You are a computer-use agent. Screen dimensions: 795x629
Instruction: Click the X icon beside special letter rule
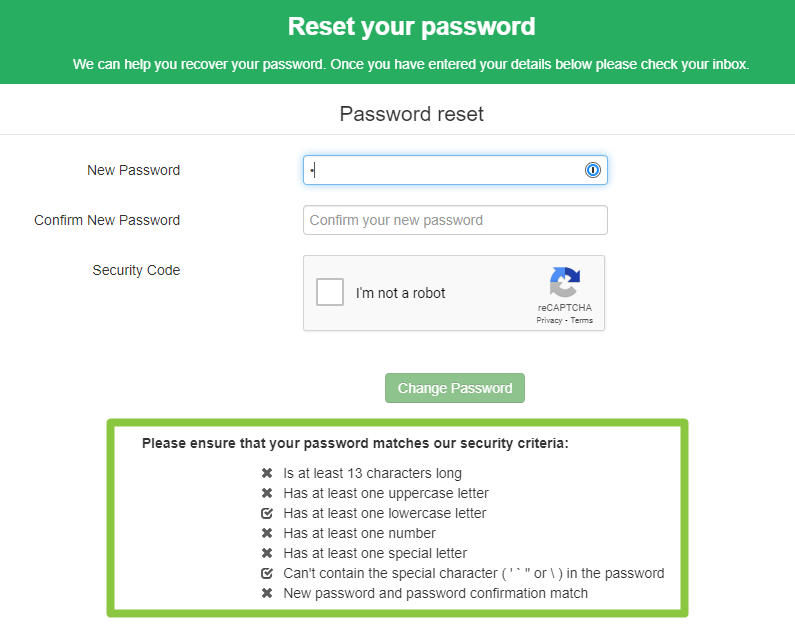coord(267,553)
